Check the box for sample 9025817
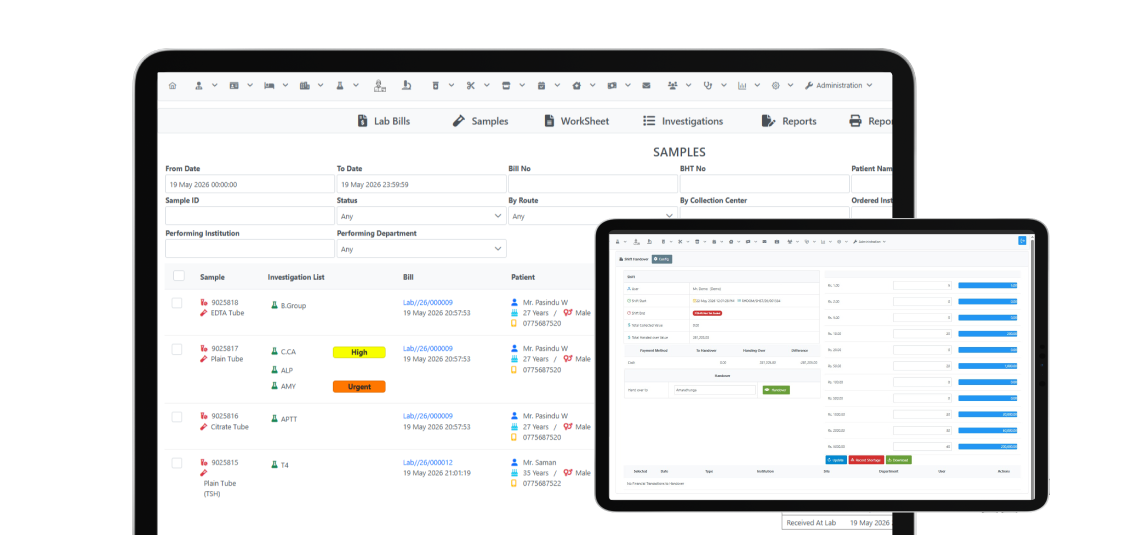The width and height of the screenshot is (1139, 535). [x=177, y=349]
